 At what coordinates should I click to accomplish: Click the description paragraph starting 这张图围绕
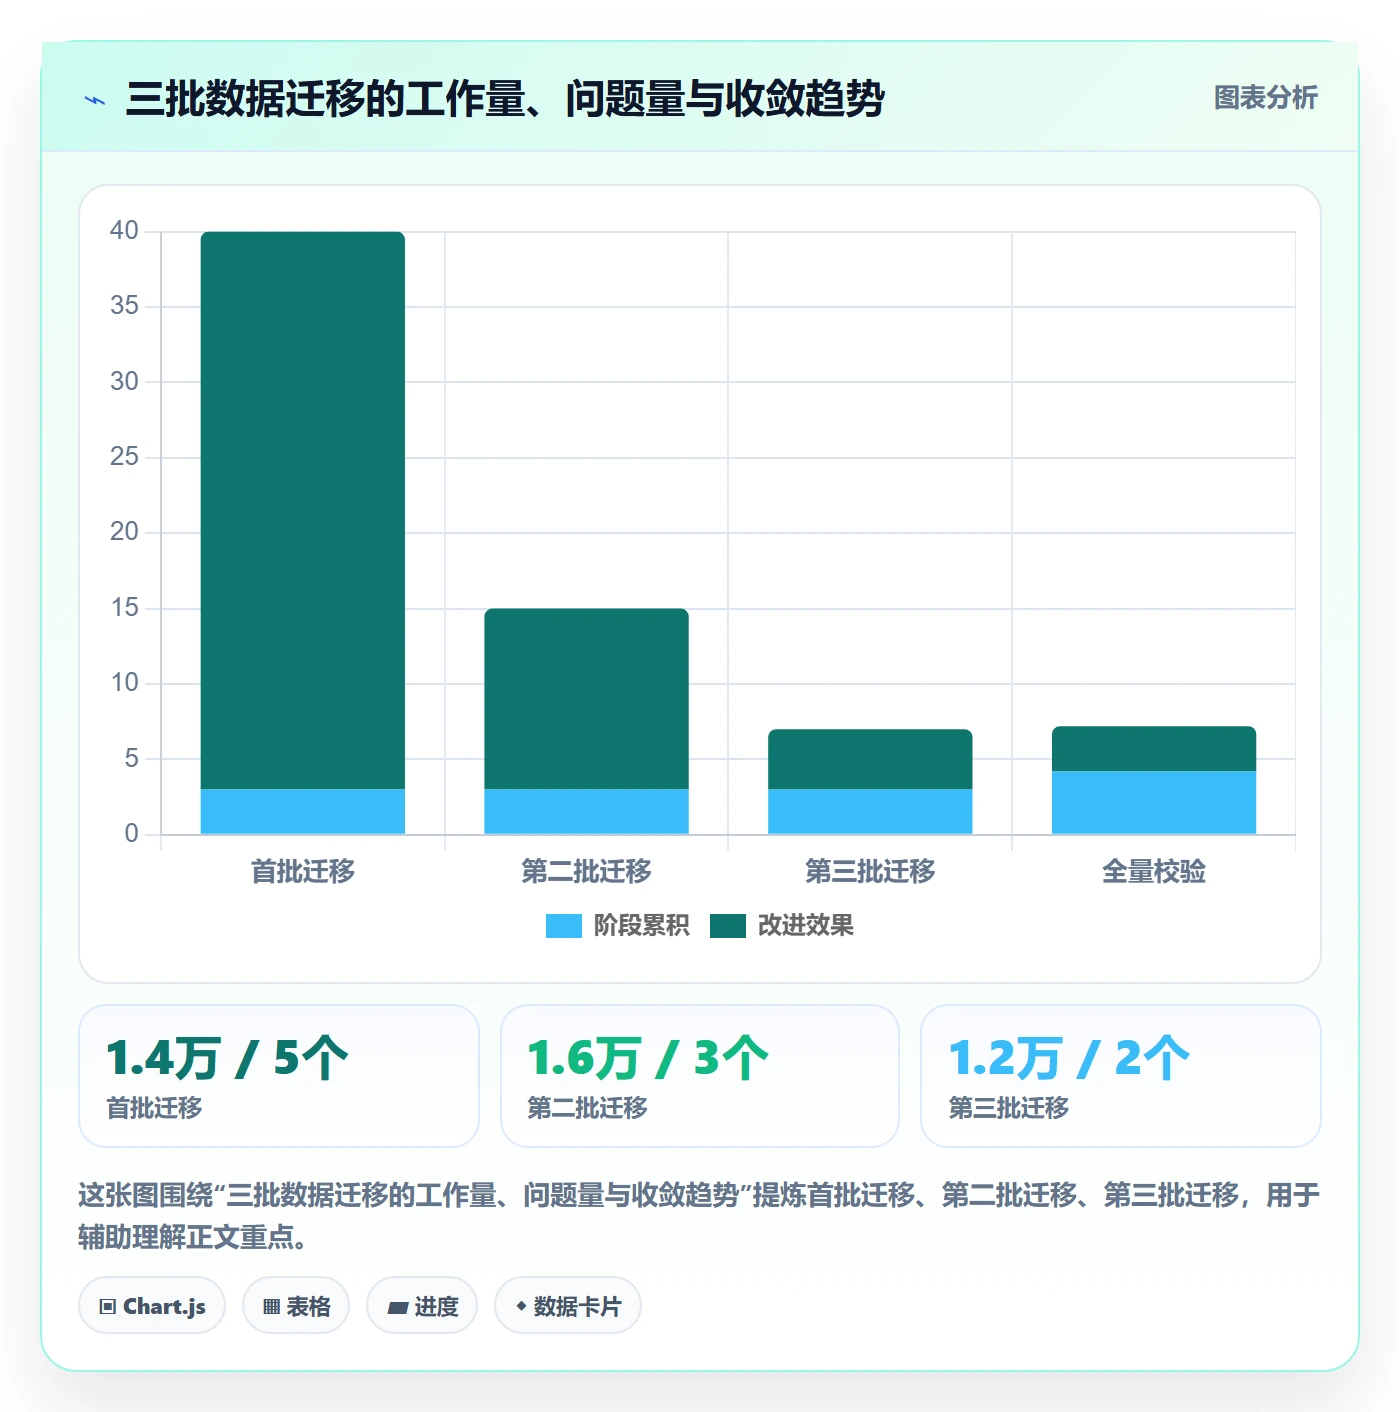pos(699,1215)
